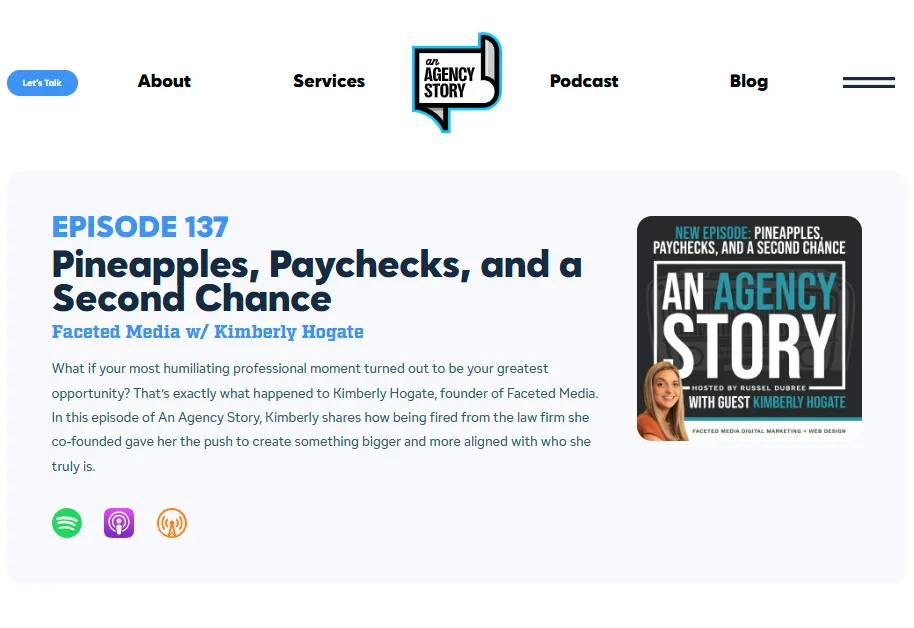Click 'An Agency Story' text in cover image

click(750, 325)
